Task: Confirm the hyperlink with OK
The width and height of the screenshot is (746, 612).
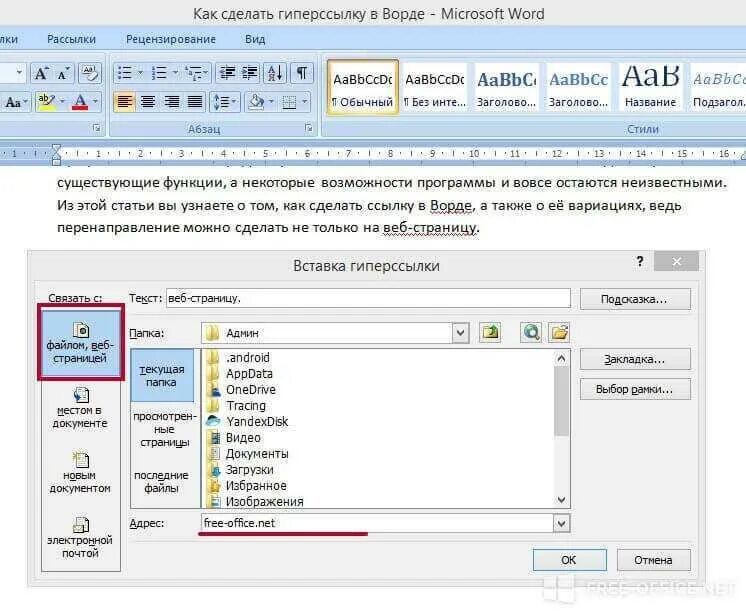Action: point(569,560)
